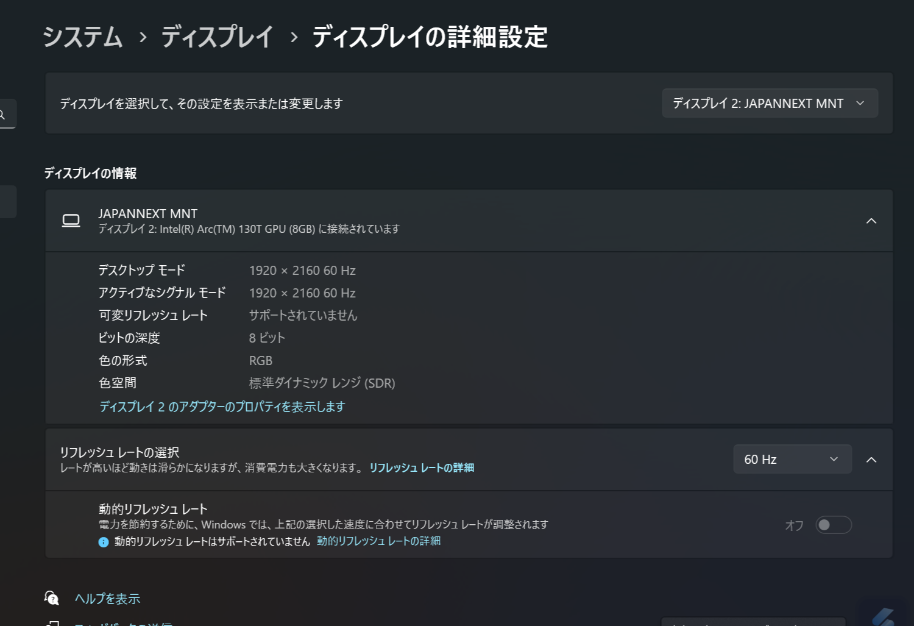Open the リフレッシュ レートの詳細 link
914x626 pixels.
click(421, 467)
